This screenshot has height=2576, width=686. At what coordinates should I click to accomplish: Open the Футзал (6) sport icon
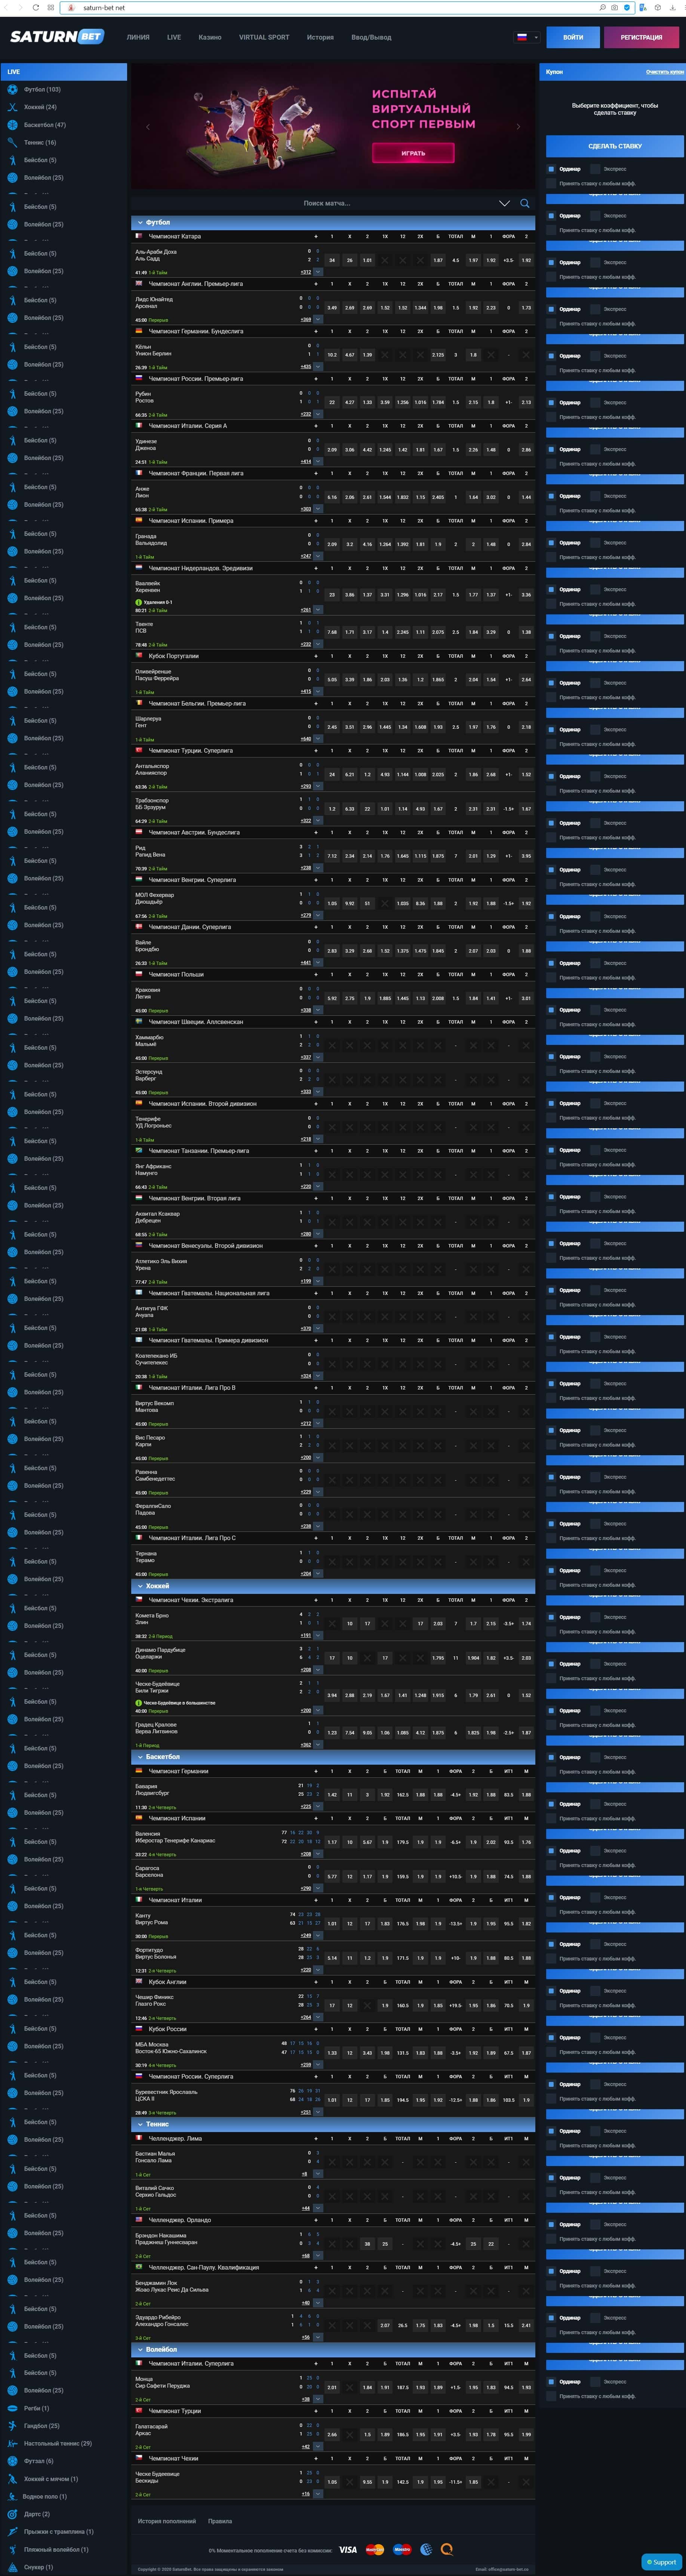(12, 2461)
